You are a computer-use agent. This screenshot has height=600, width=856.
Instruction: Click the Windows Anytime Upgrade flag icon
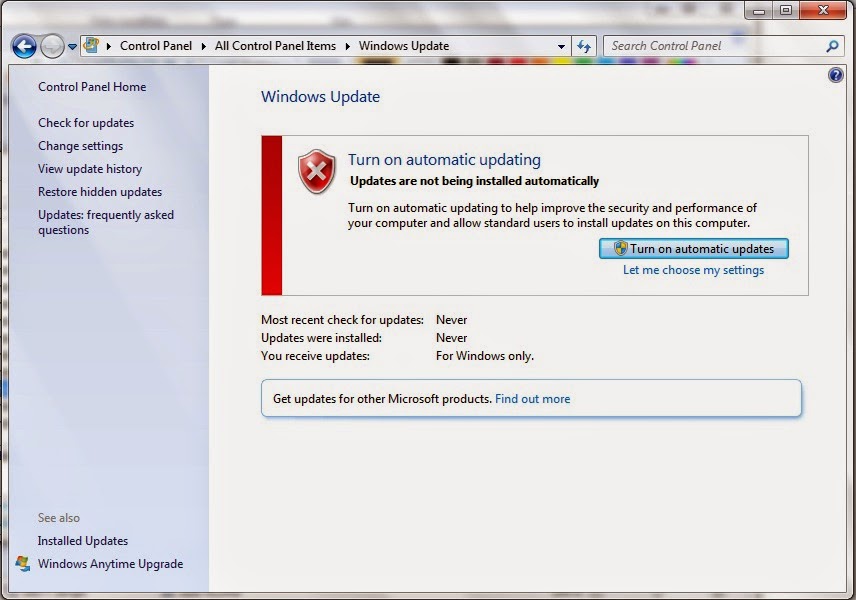coord(23,563)
